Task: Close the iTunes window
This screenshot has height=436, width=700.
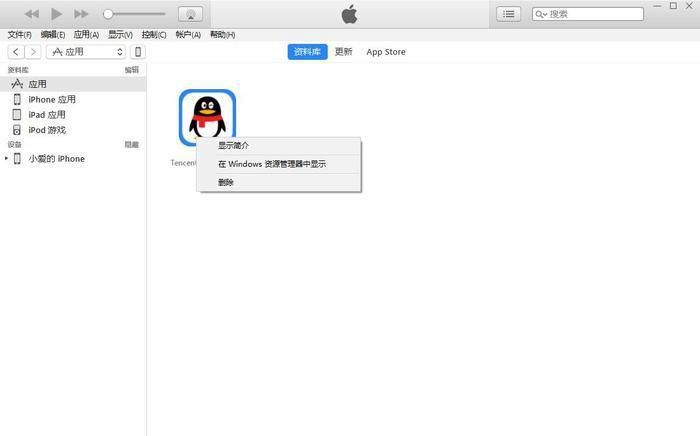Action: (689, 6)
